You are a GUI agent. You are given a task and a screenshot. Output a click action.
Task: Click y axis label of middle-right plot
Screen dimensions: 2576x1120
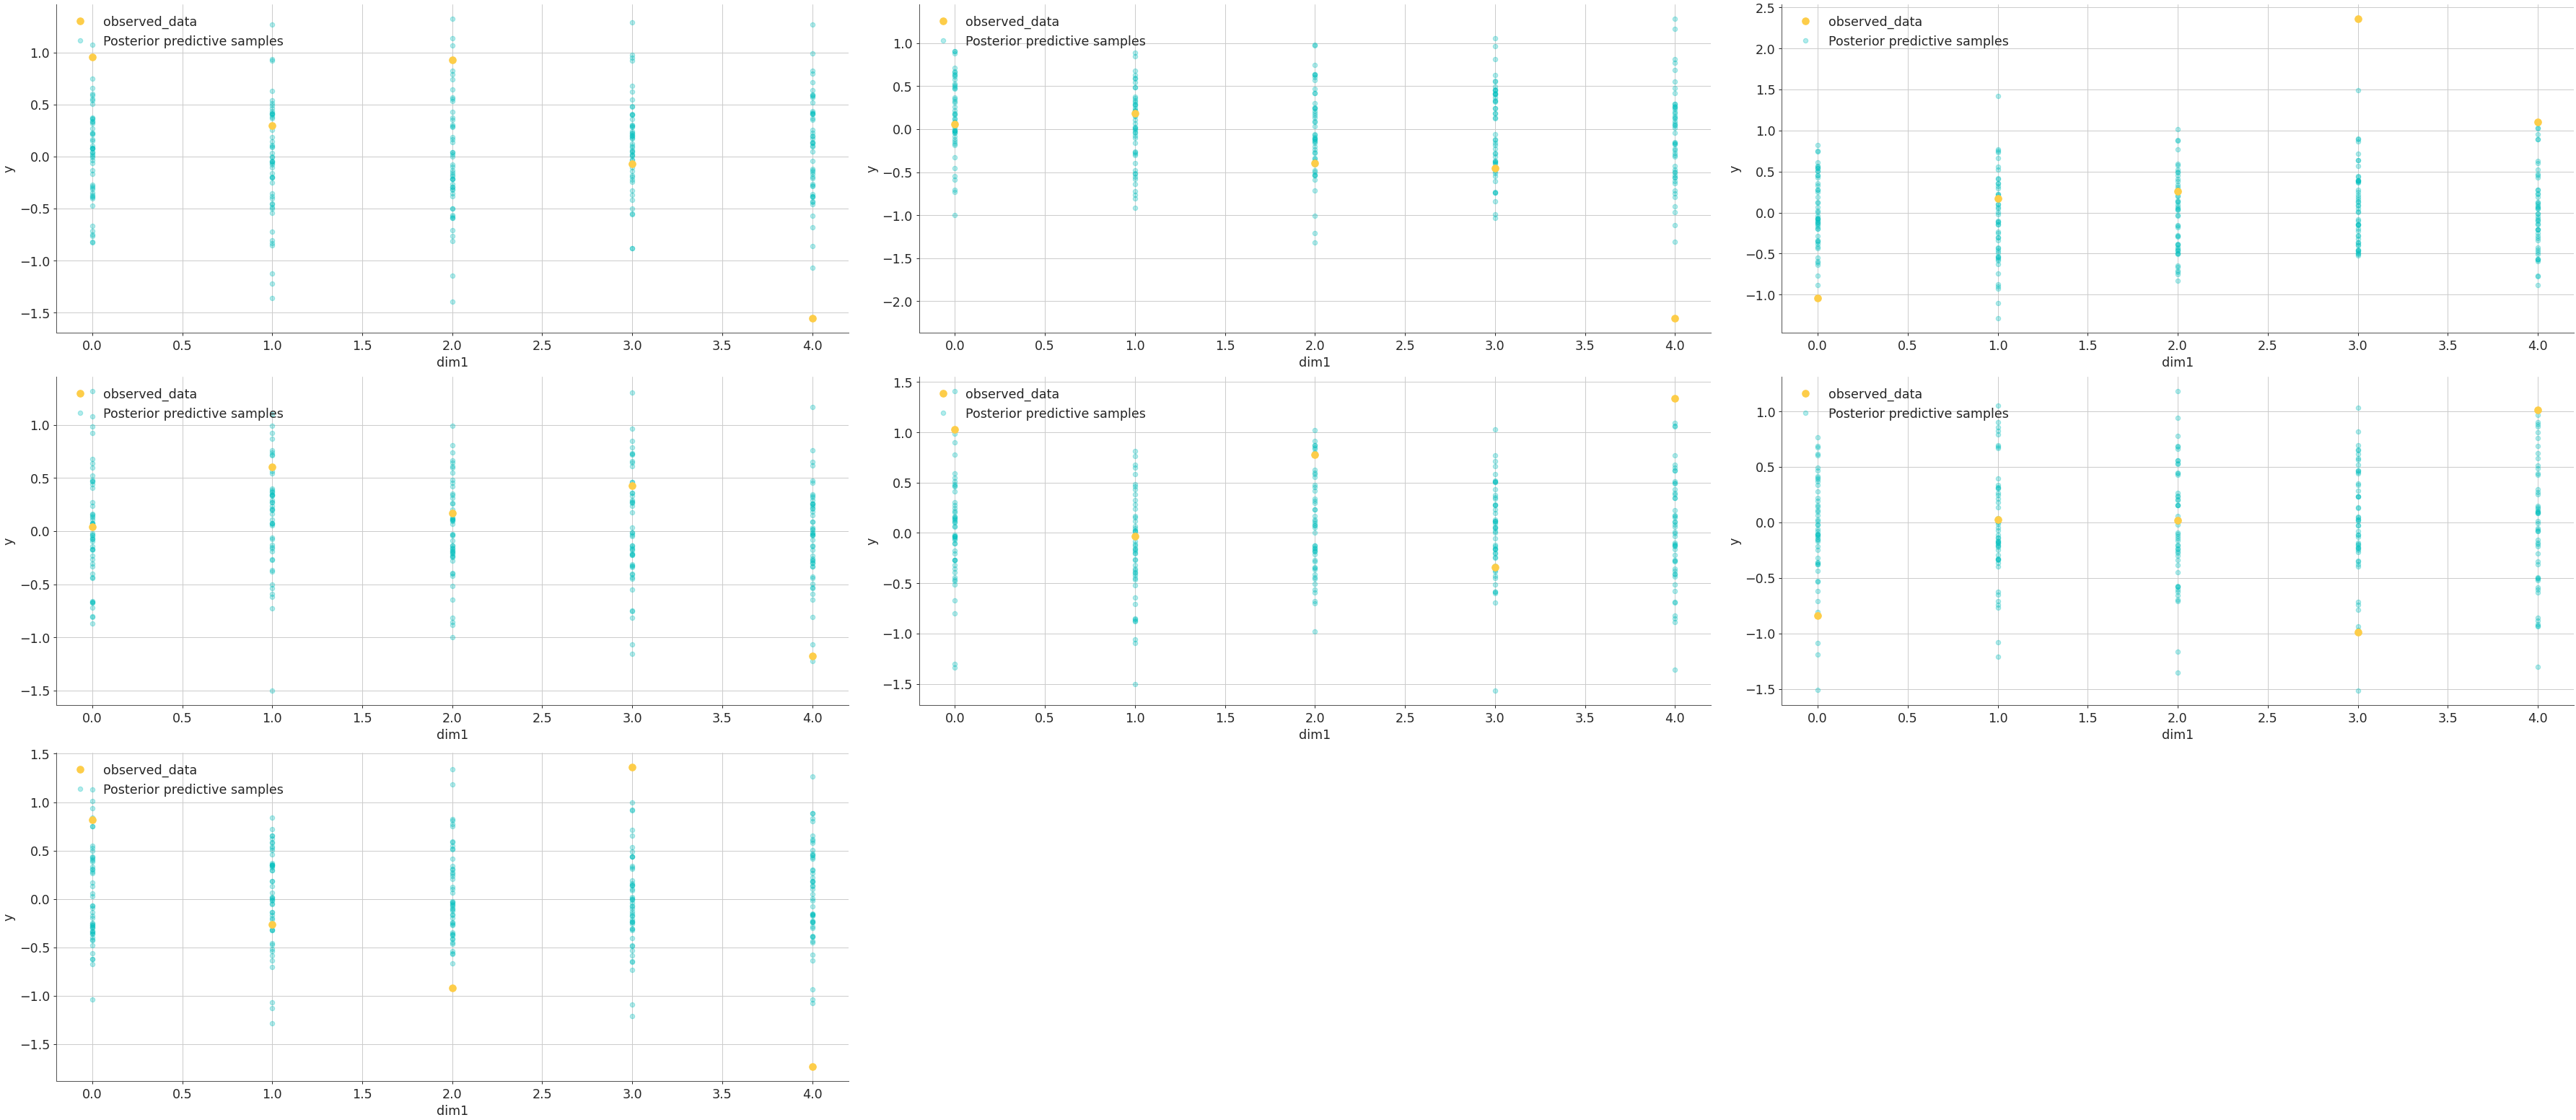tap(1735, 541)
